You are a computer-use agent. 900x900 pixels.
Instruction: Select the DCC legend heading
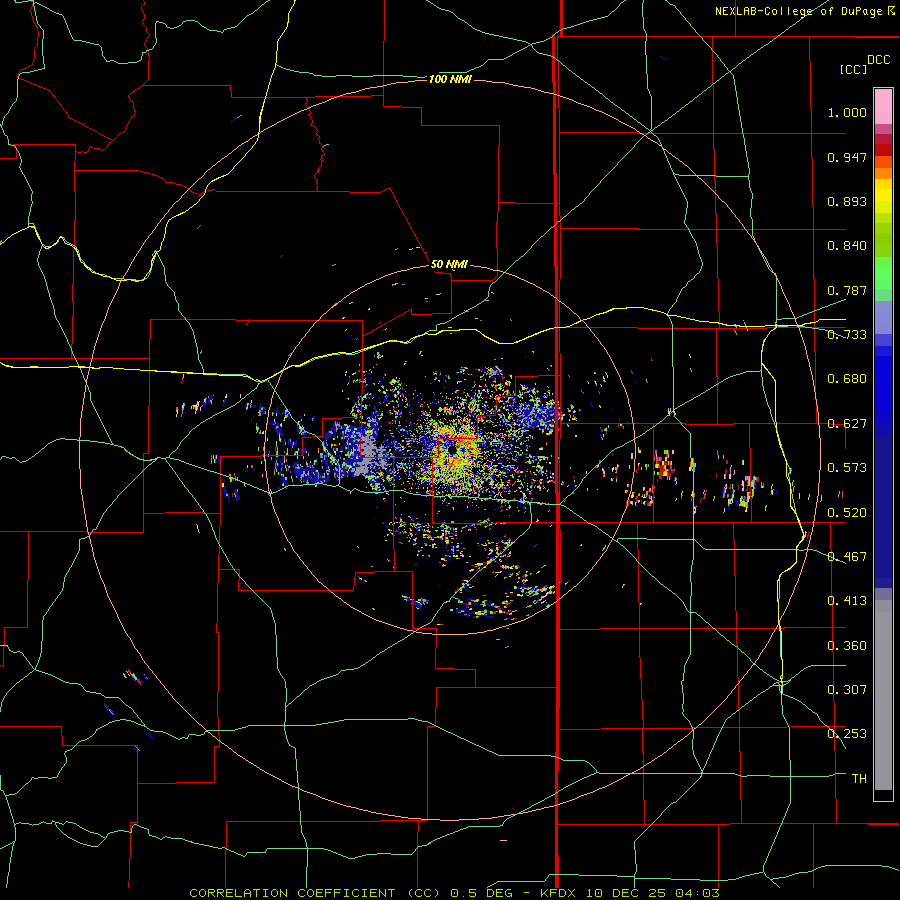(x=878, y=60)
